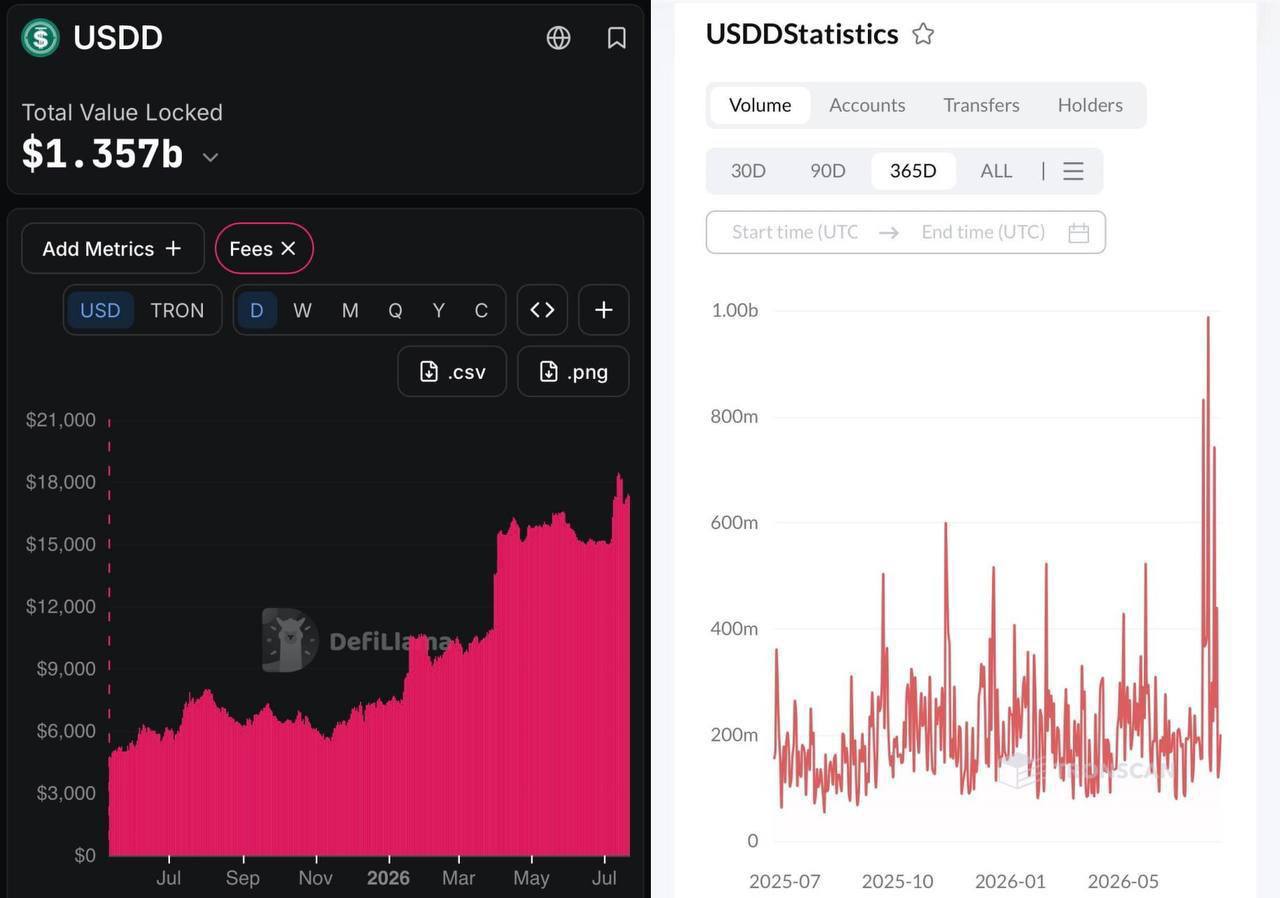Switch denomination to USD
Viewport: 1280px width, 898px height.
(100, 310)
